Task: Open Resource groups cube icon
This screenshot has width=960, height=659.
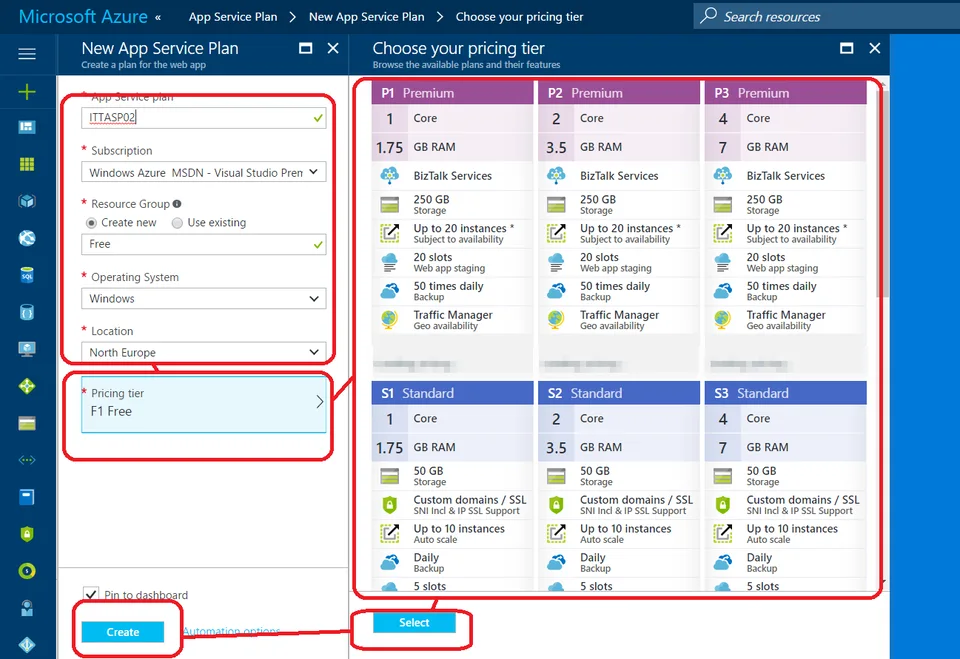Action: click(27, 201)
